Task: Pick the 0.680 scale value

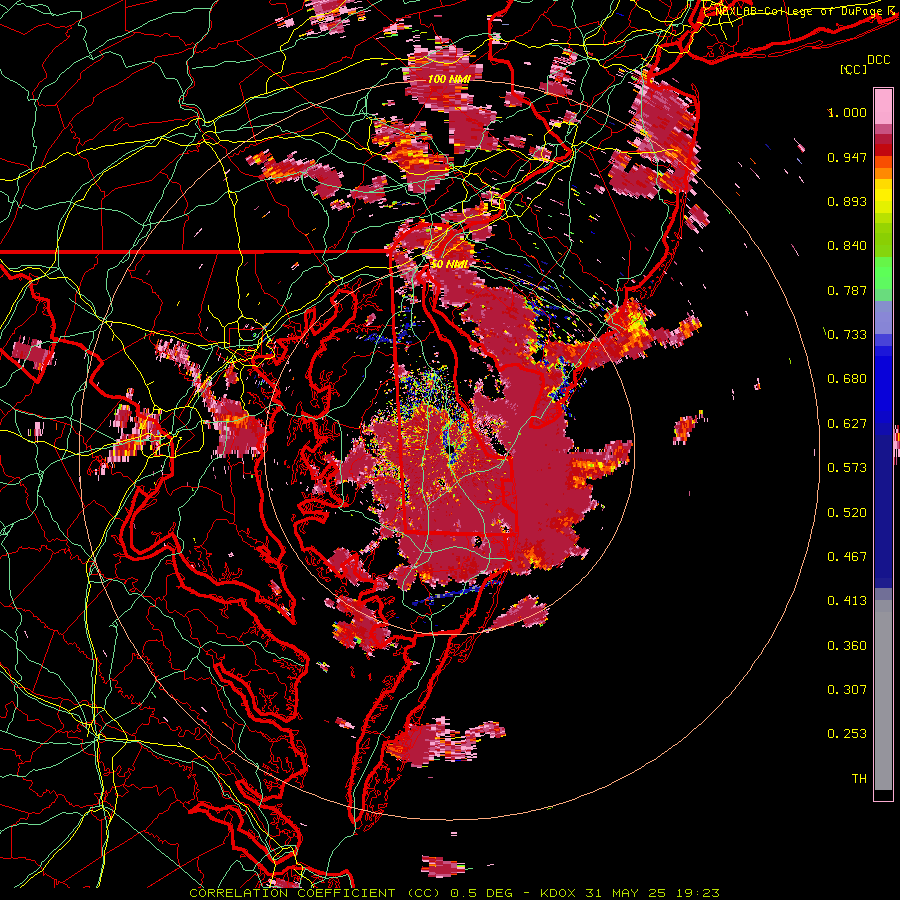Action: pos(847,379)
